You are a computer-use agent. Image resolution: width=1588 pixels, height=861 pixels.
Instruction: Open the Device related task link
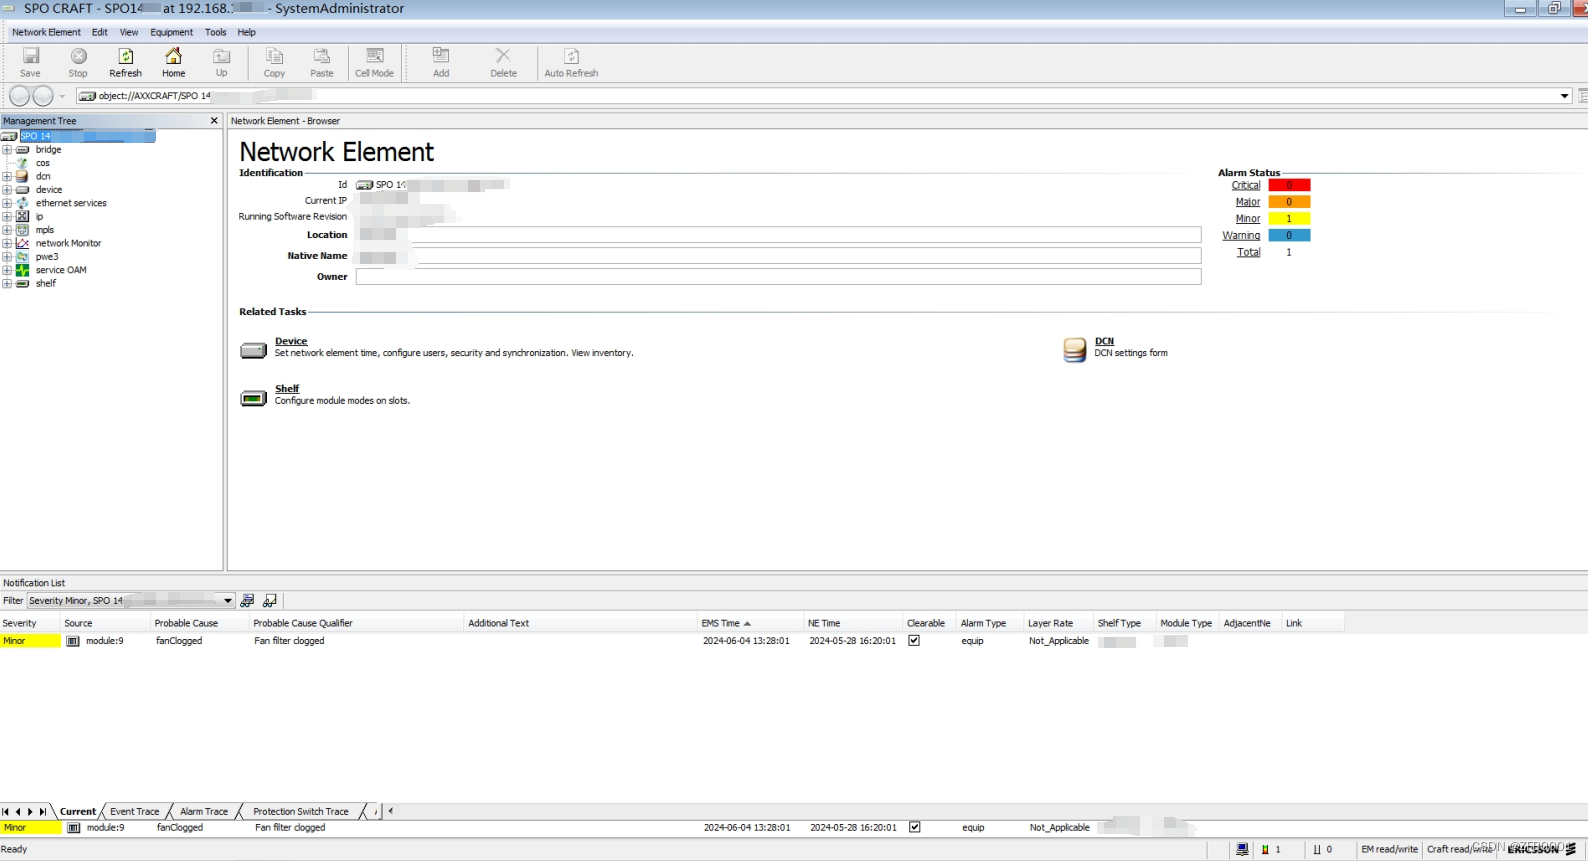291,341
